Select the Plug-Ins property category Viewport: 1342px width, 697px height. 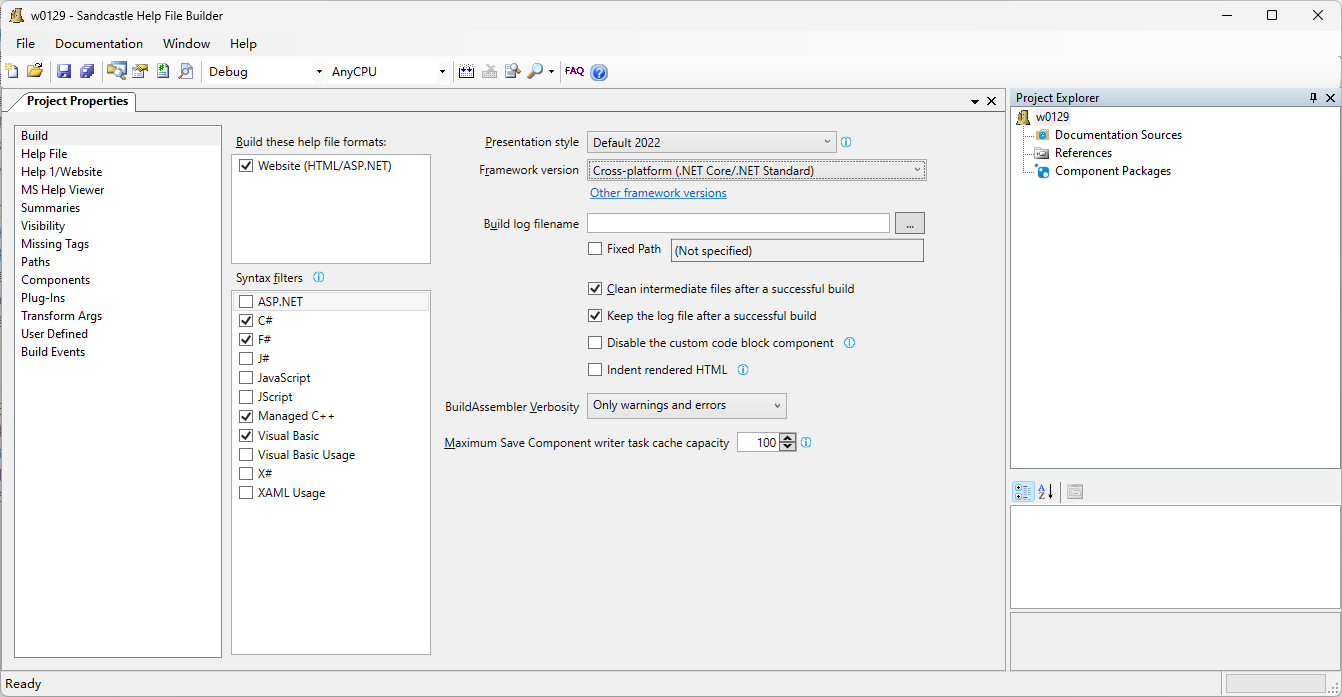[x=43, y=298]
